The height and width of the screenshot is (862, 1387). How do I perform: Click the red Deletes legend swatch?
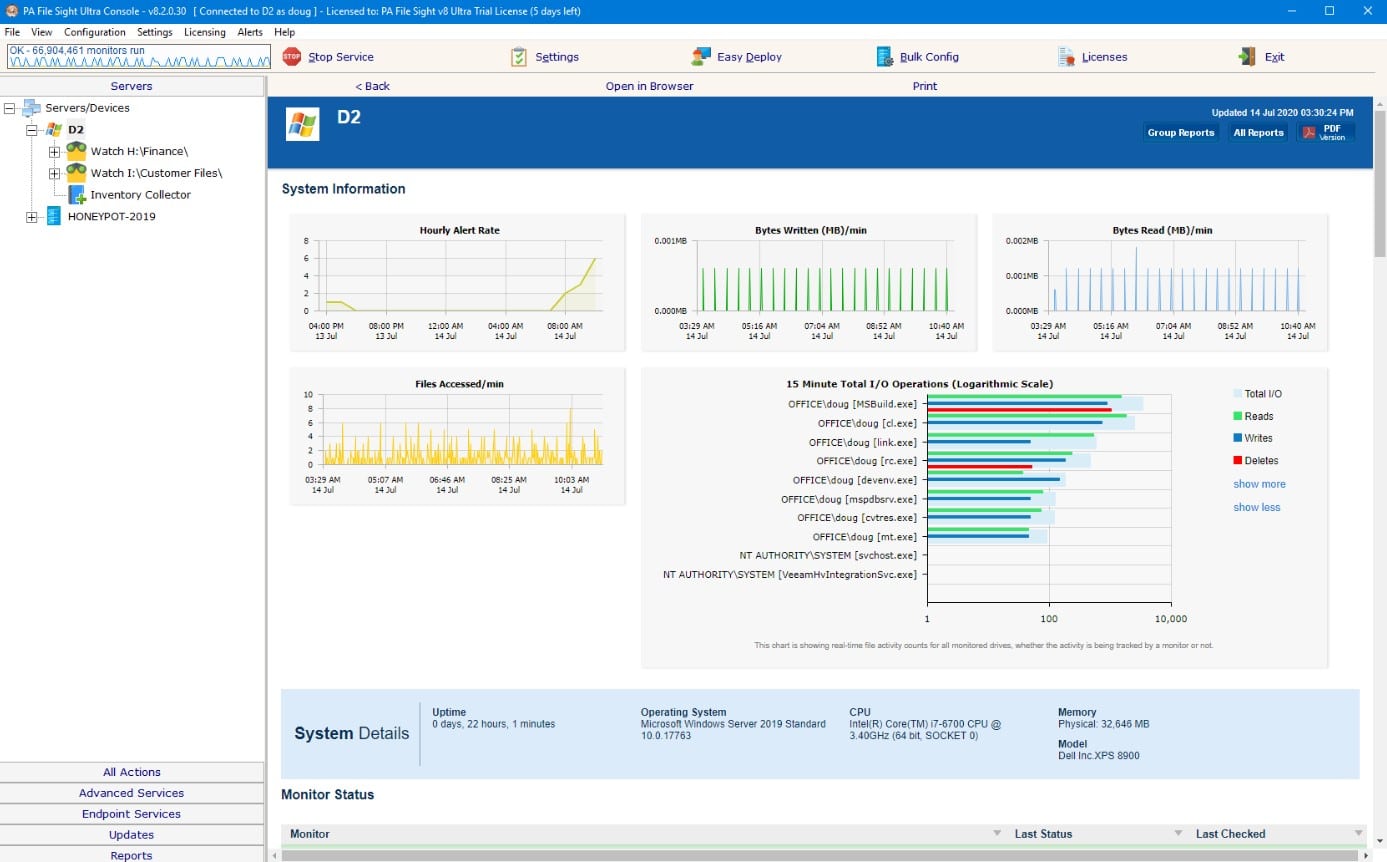pyautogui.click(x=1237, y=460)
